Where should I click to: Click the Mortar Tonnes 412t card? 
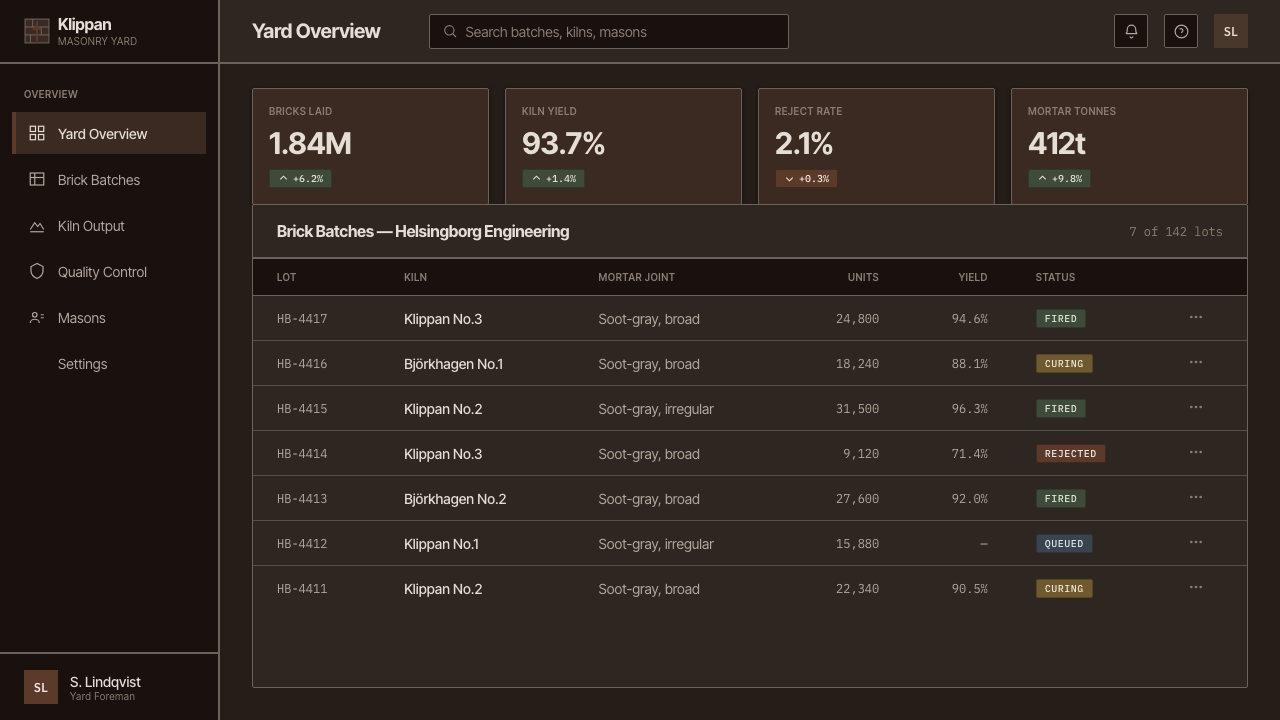tap(1129, 146)
